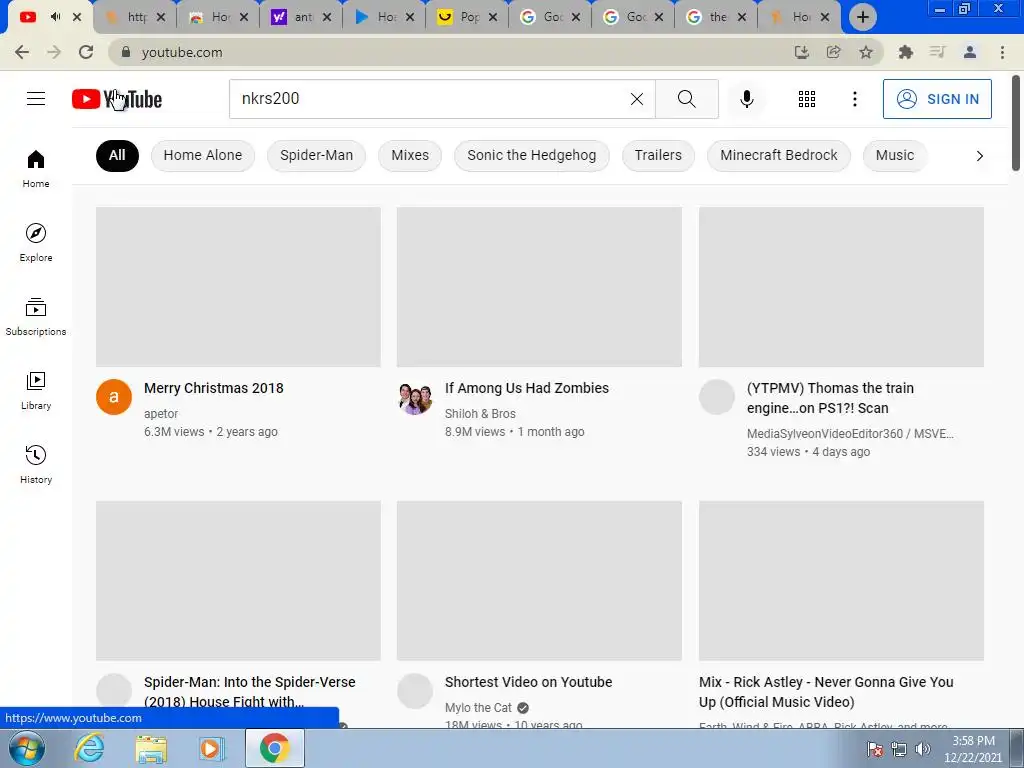Open the Shiloh & Bros channel link
Image resolution: width=1024 pixels, height=768 pixels.
[x=480, y=413]
